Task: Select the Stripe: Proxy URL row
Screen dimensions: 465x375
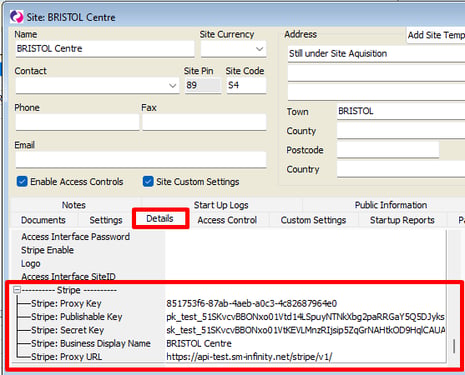Action: pyautogui.click(x=228, y=357)
